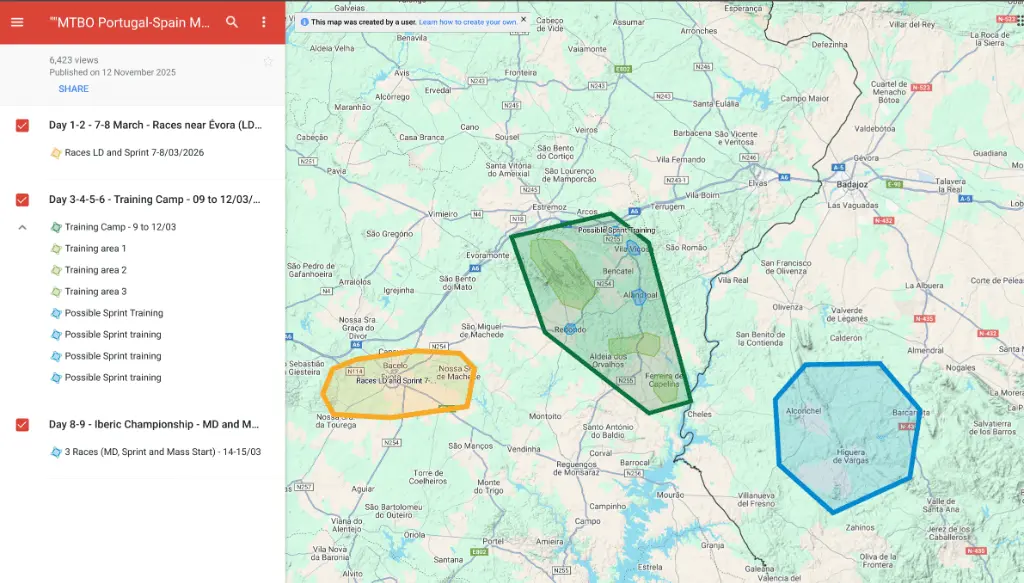Select Training area 3 in the list
Image resolution: width=1024 pixels, height=583 pixels.
coord(95,292)
